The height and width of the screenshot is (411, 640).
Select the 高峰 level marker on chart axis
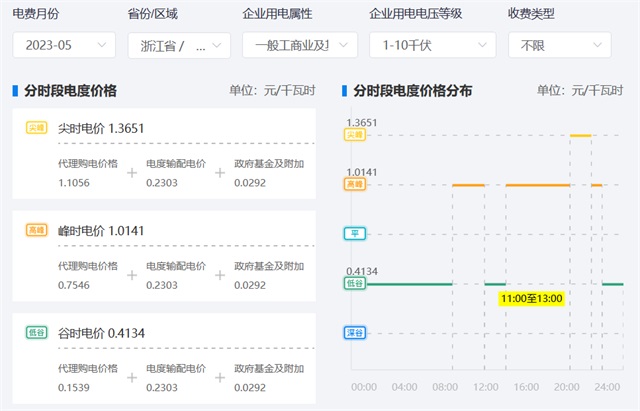pos(354,185)
